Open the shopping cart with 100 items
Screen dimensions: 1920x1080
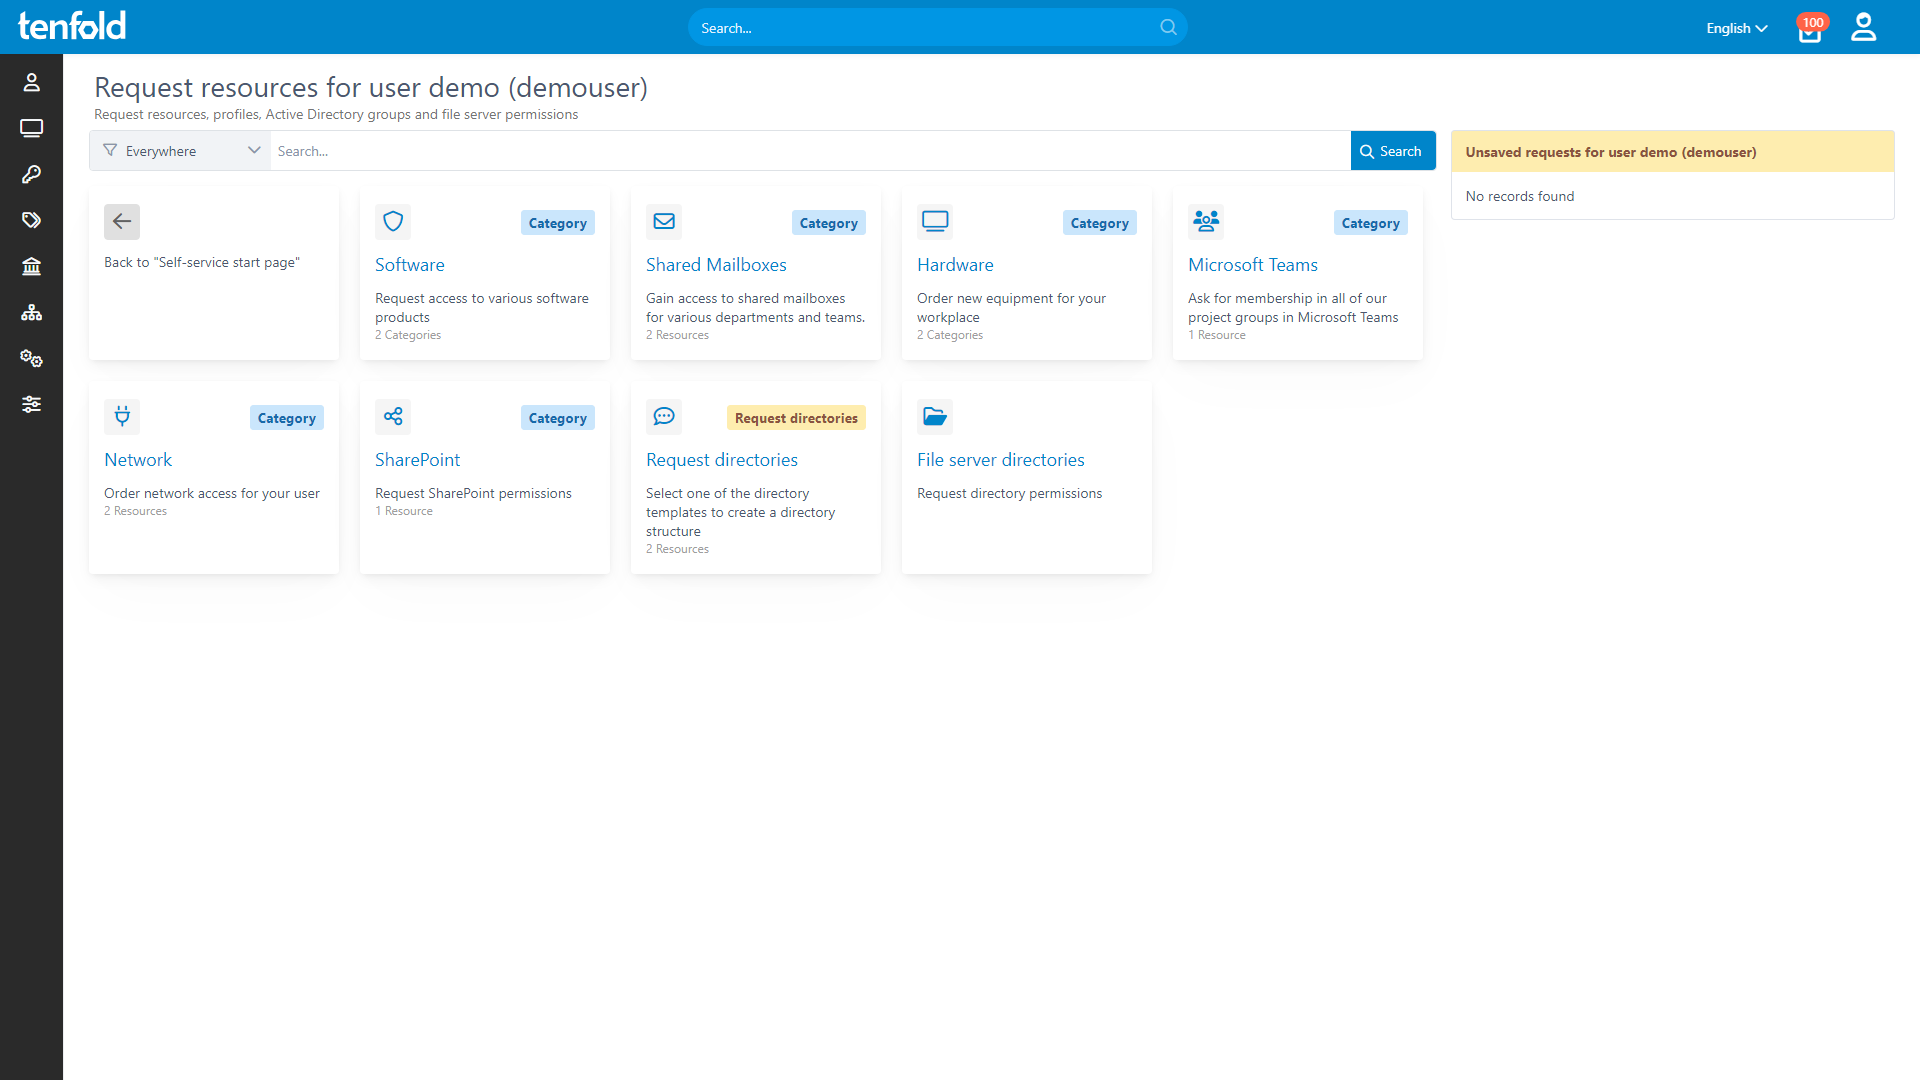pyautogui.click(x=1809, y=31)
